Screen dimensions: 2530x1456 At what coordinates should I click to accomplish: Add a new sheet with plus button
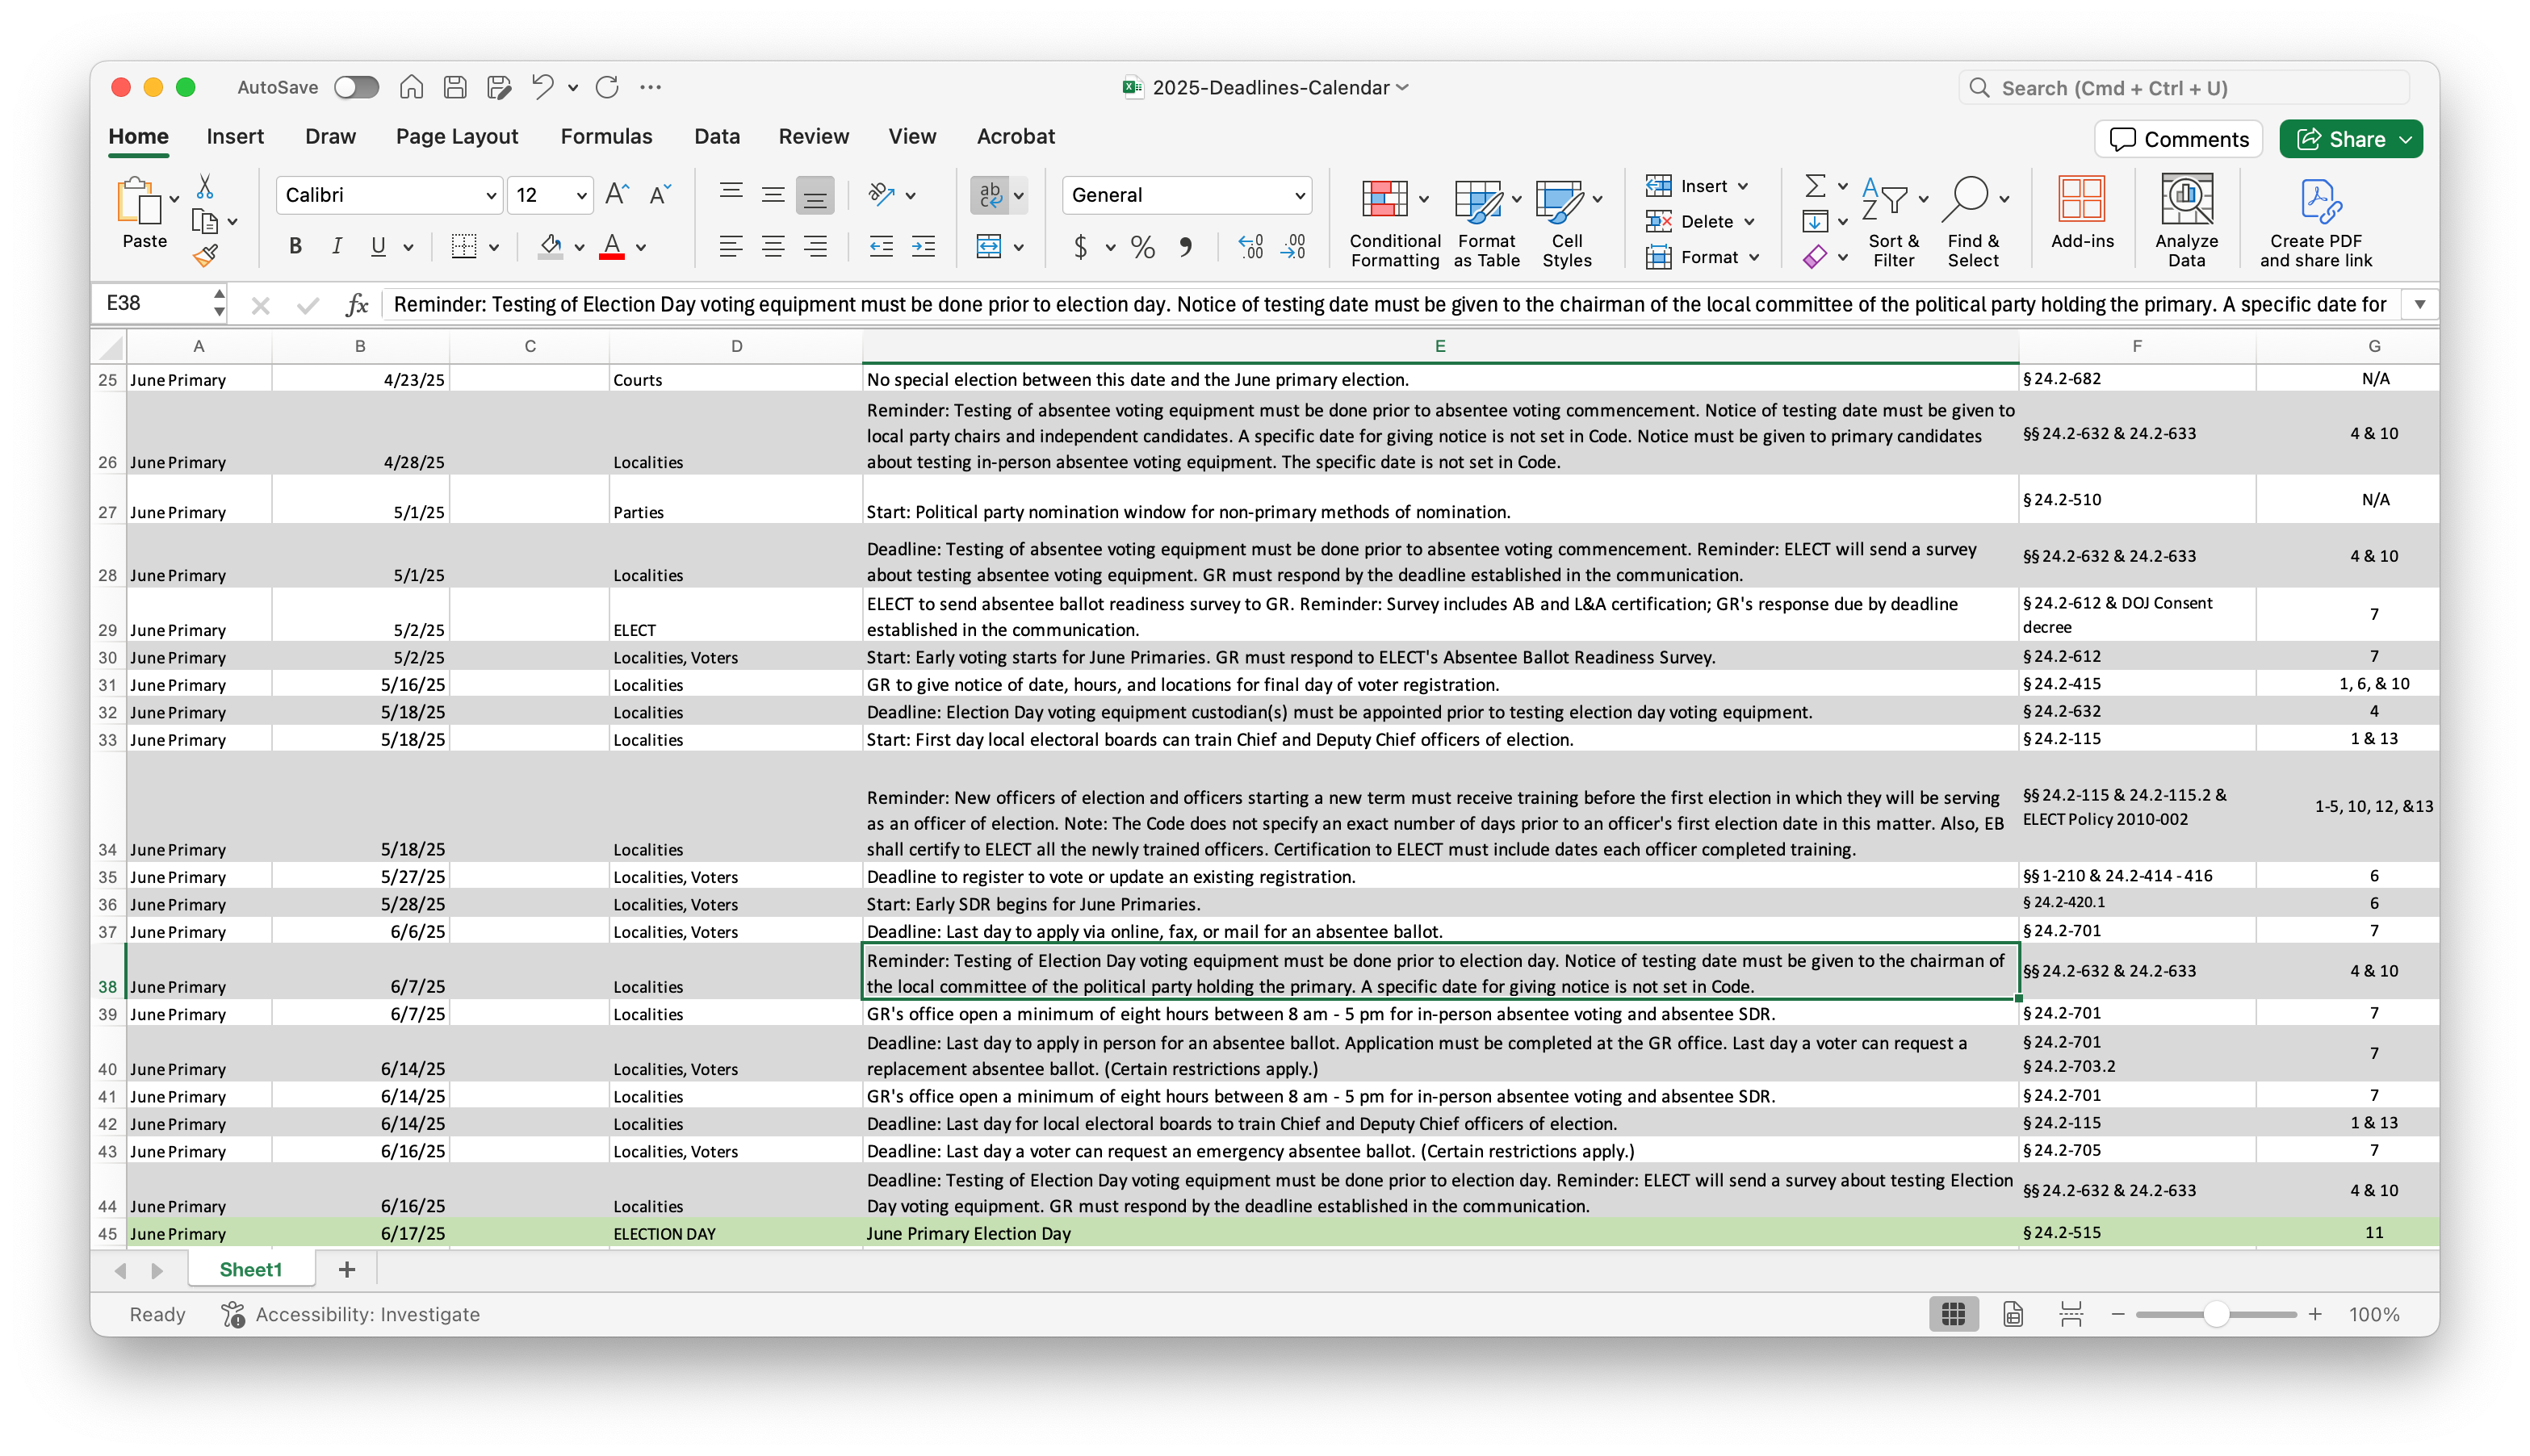pyautogui.click(x=347, y=1270)
